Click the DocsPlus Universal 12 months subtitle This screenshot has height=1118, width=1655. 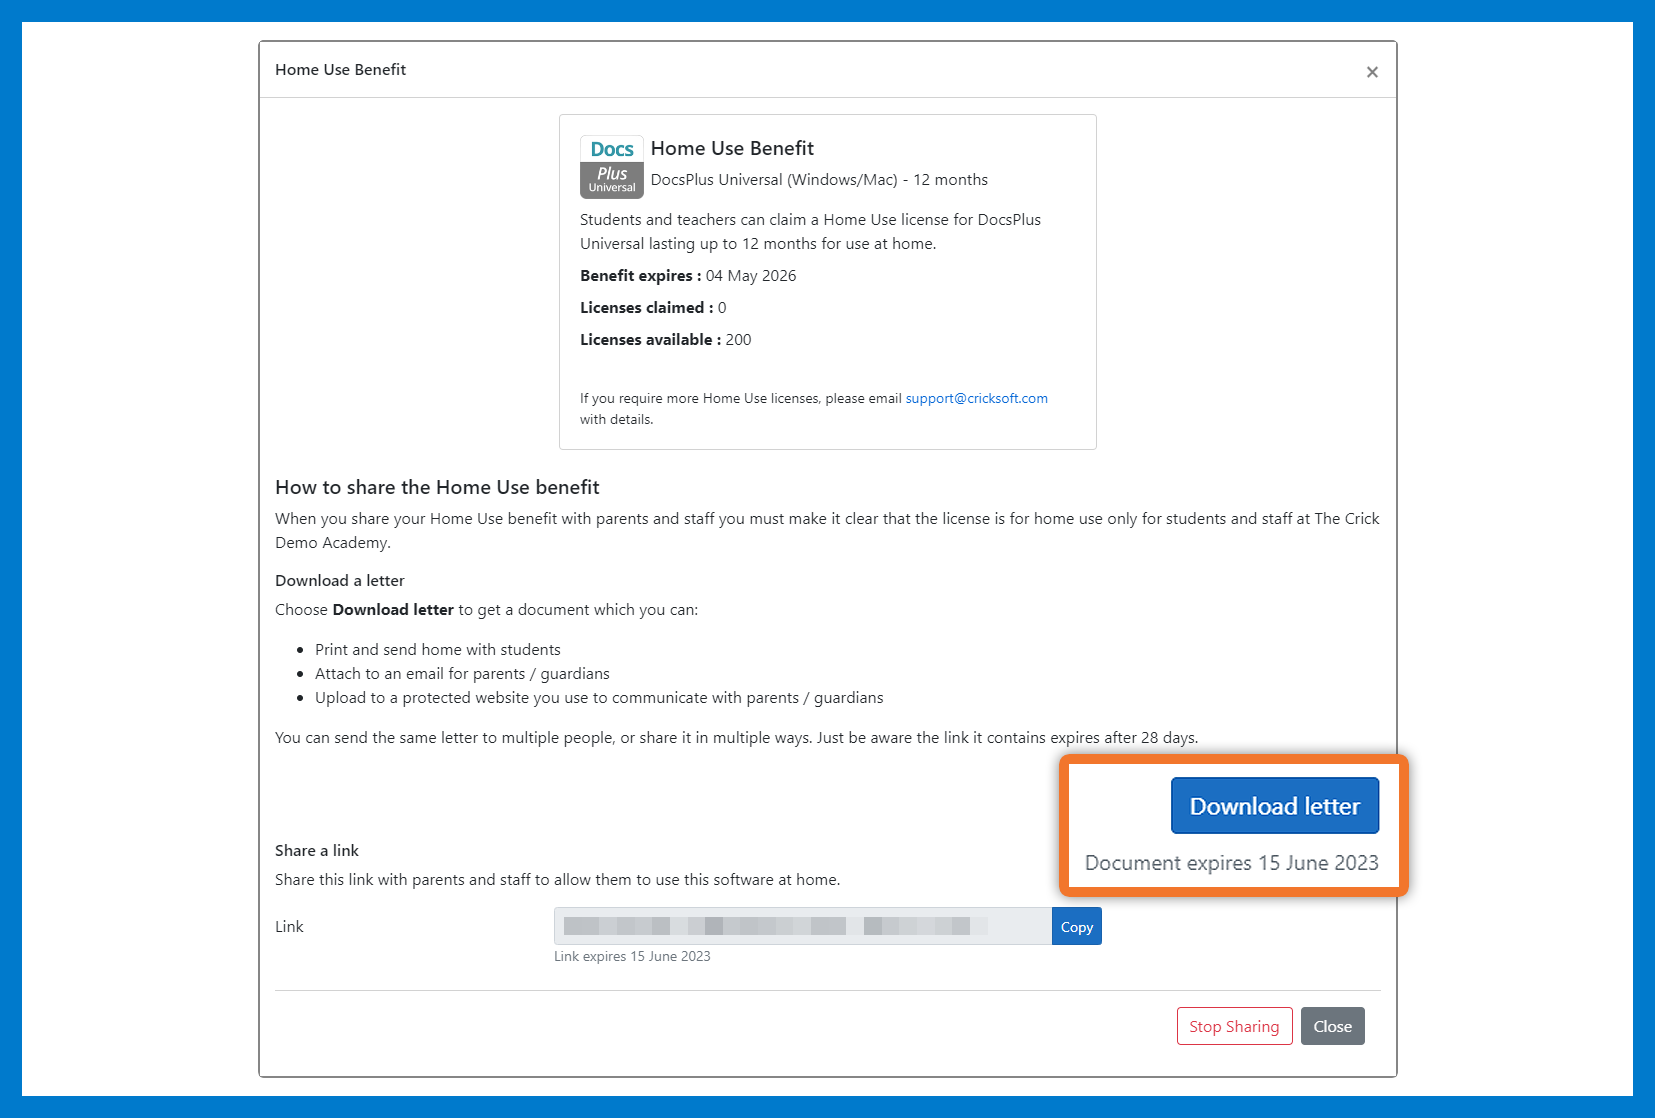[x=818, y=180]
